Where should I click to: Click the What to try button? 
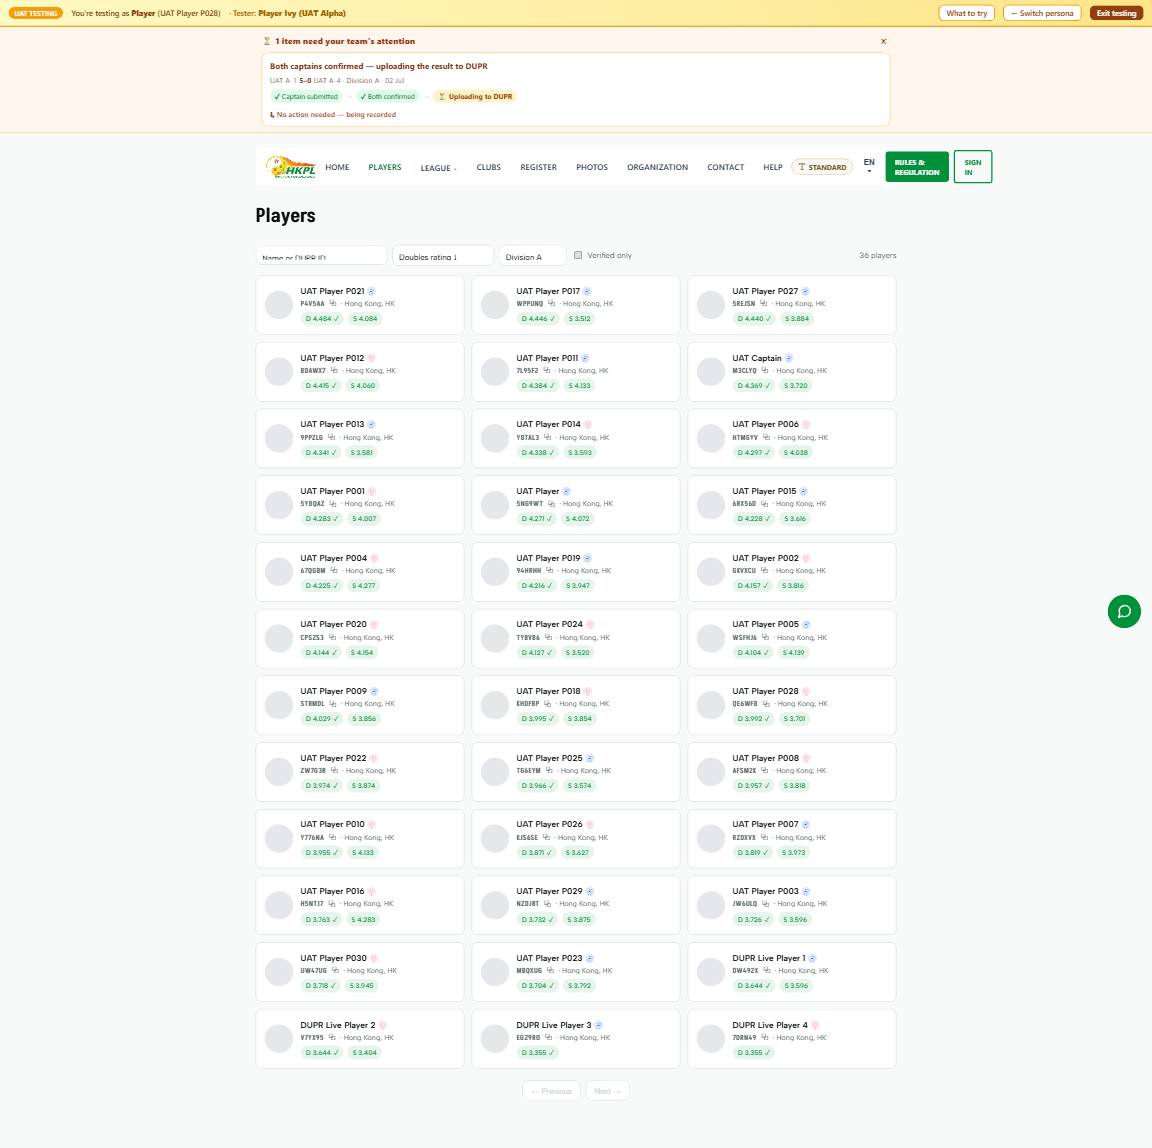click(966, 13)
